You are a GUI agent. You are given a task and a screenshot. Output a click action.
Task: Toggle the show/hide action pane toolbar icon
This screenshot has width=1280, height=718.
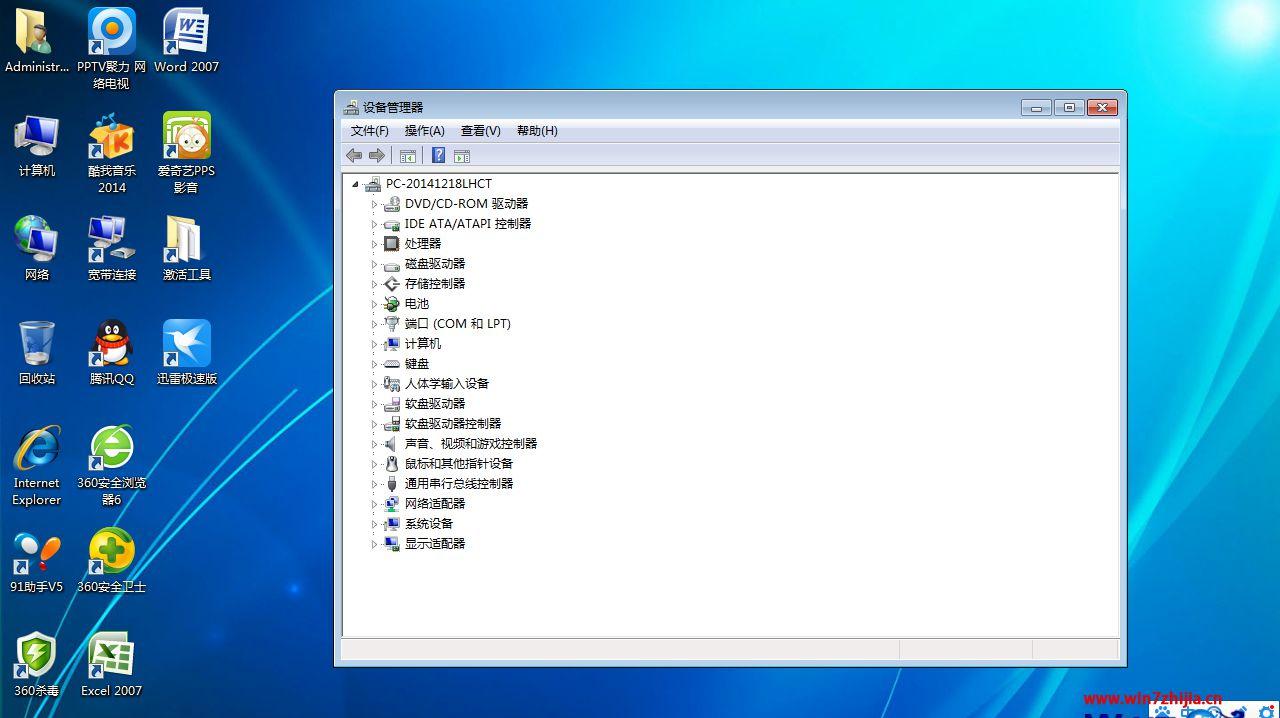462,156
